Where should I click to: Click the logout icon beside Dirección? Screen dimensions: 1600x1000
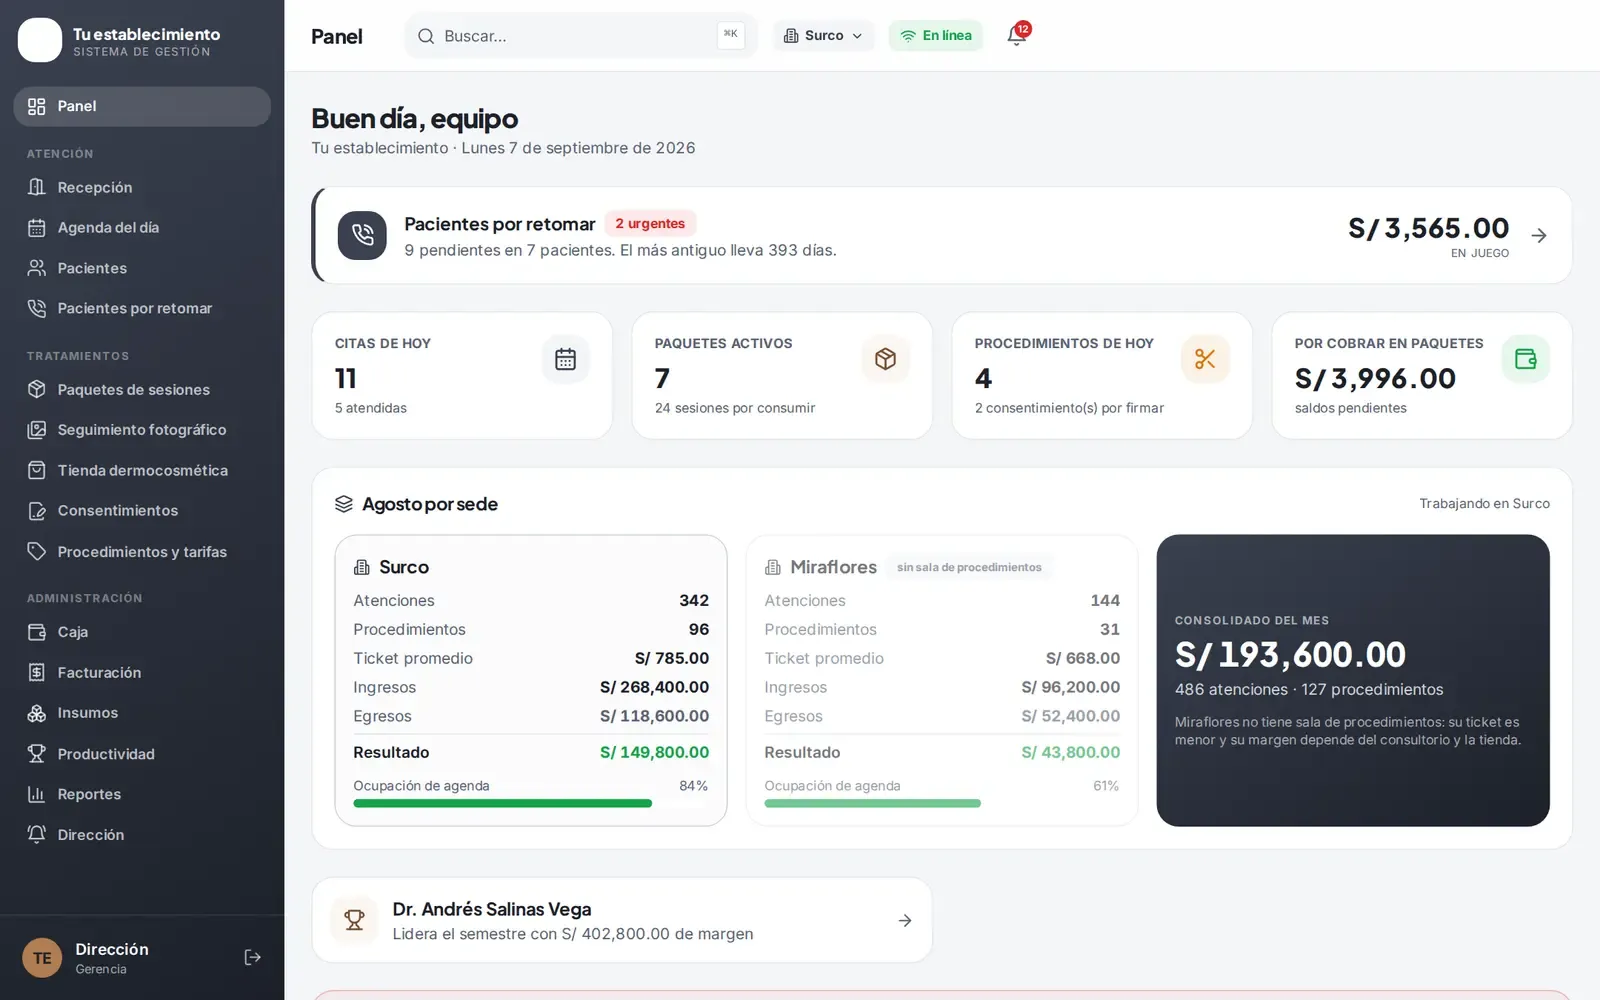click(252, 958)
